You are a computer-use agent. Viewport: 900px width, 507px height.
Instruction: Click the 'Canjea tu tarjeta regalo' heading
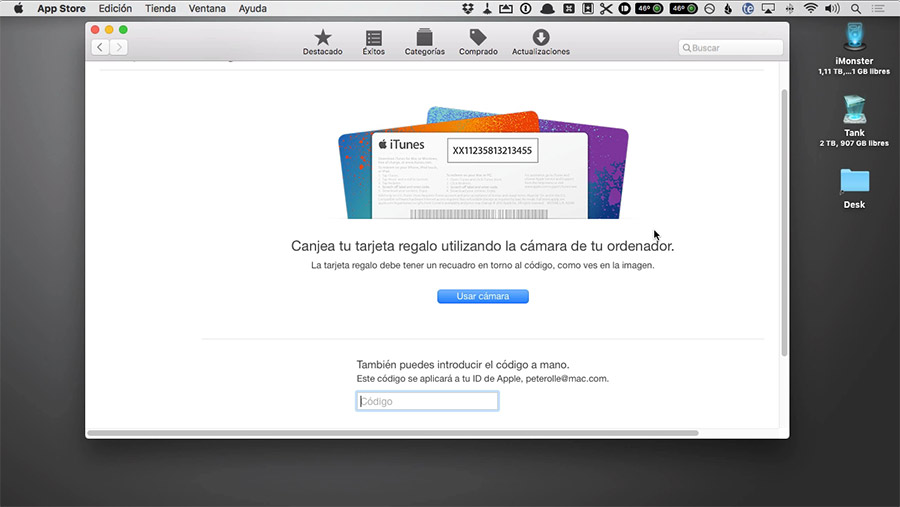pos(483,246)
